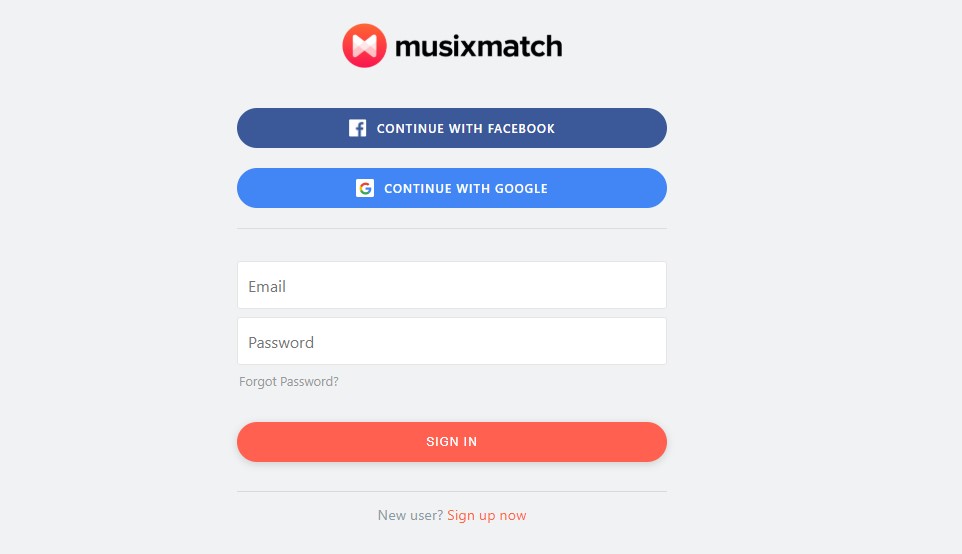
Task: Click the "CONTINUE WITH GOOGLE" label
Action: tap(466, 188)
